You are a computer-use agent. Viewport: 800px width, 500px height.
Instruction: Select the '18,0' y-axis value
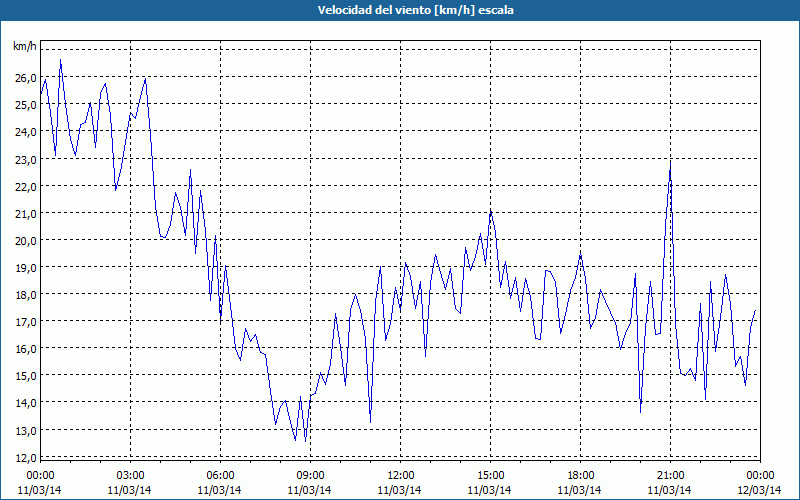[25, 295]
